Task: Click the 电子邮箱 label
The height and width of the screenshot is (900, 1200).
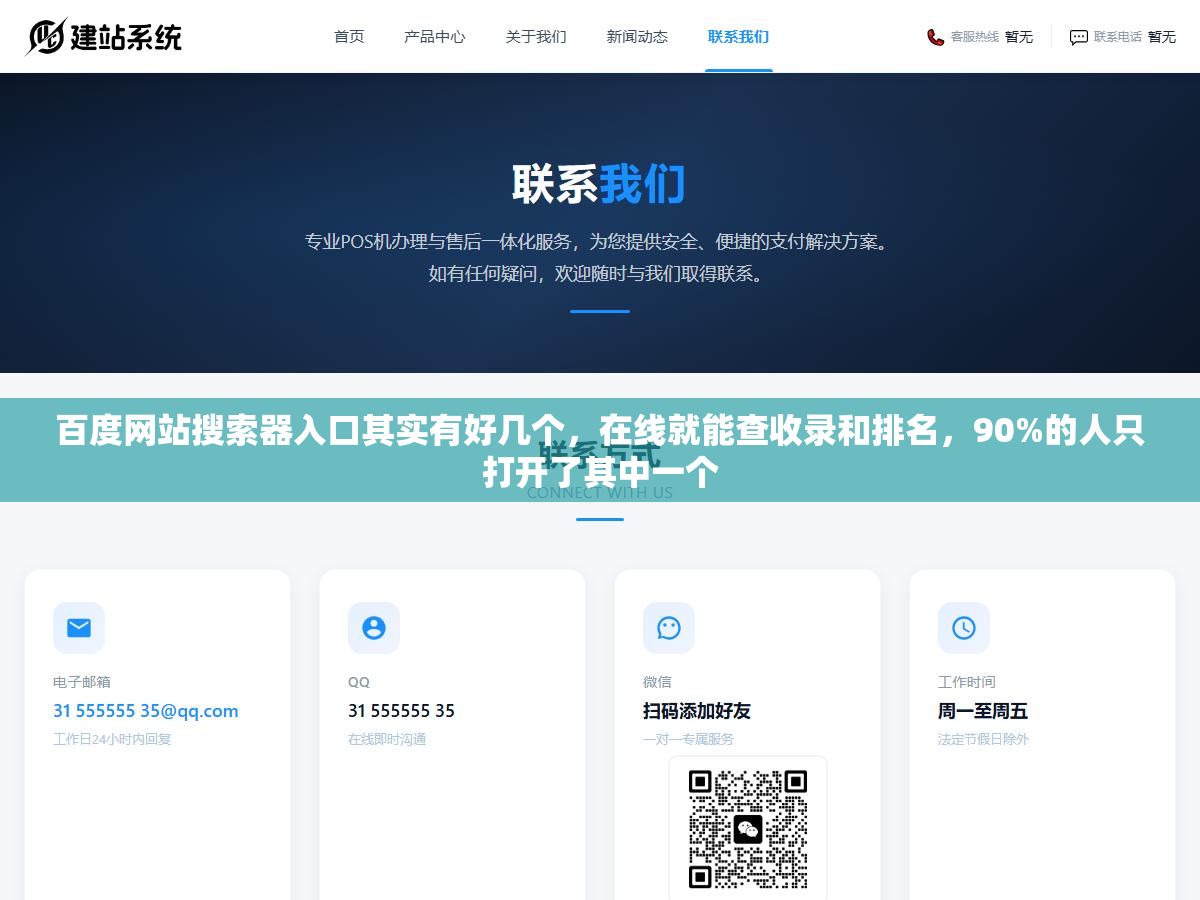Action: point(82,682)
